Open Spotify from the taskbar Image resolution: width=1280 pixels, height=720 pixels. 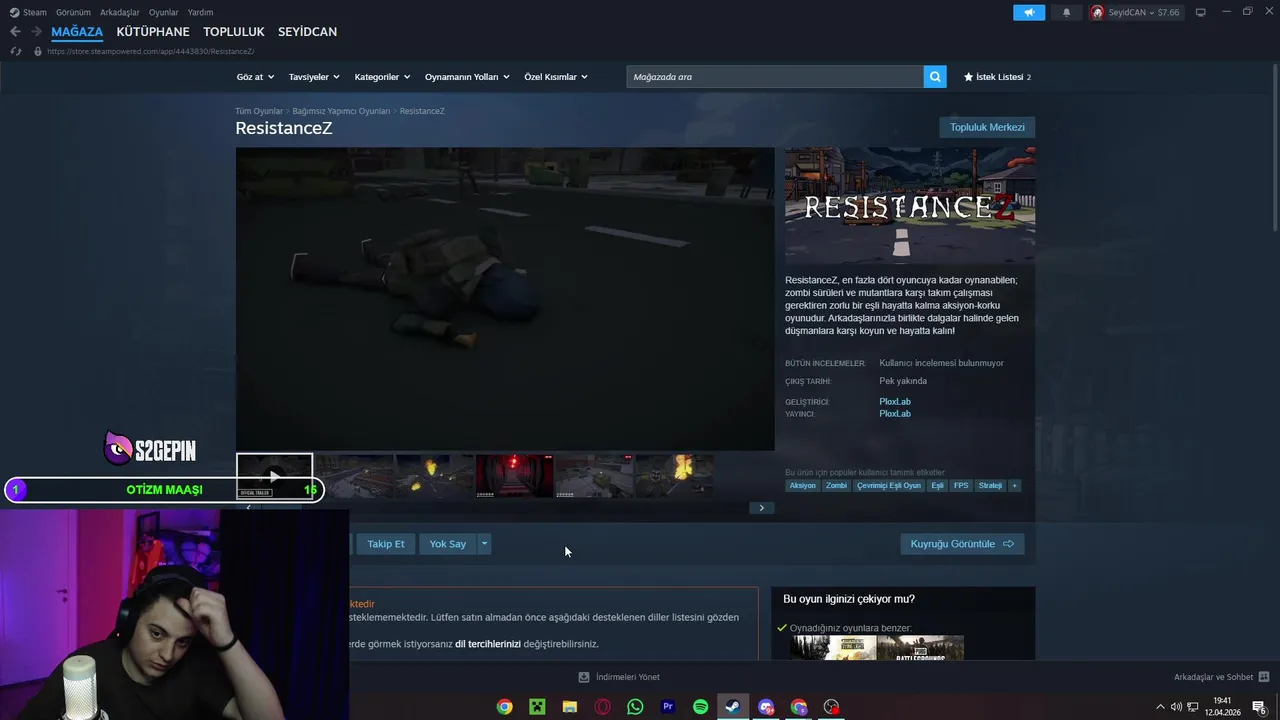(700, 707)
